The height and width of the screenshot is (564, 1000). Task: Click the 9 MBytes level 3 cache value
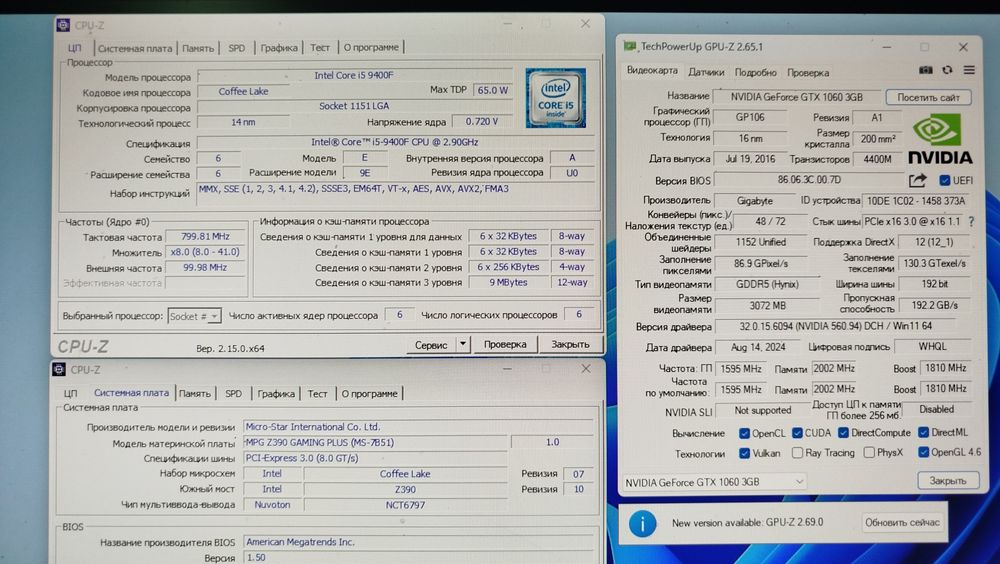508,282
